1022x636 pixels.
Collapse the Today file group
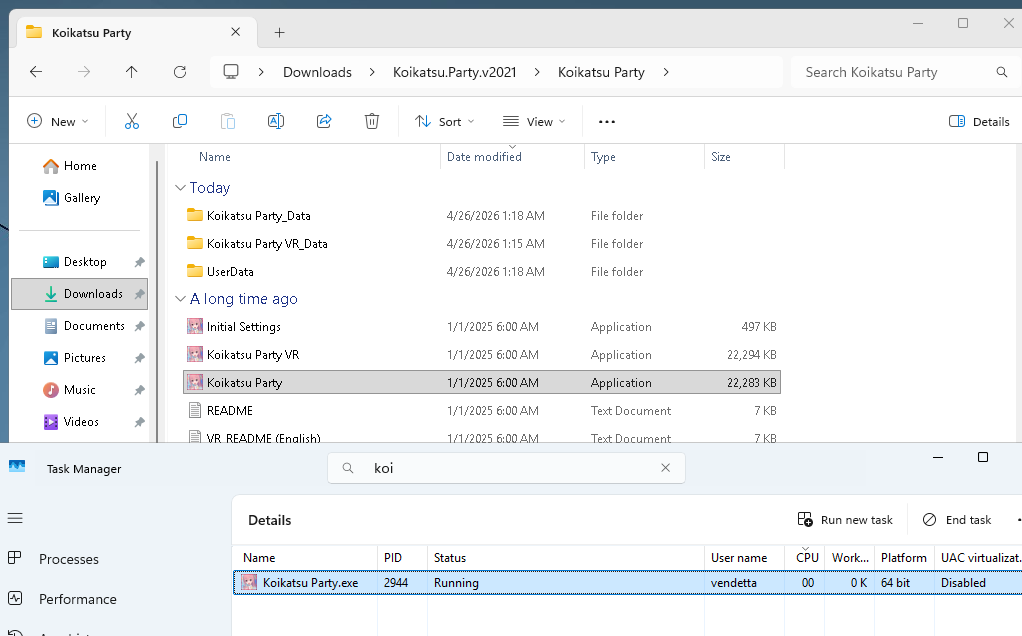tap(180, 188)
